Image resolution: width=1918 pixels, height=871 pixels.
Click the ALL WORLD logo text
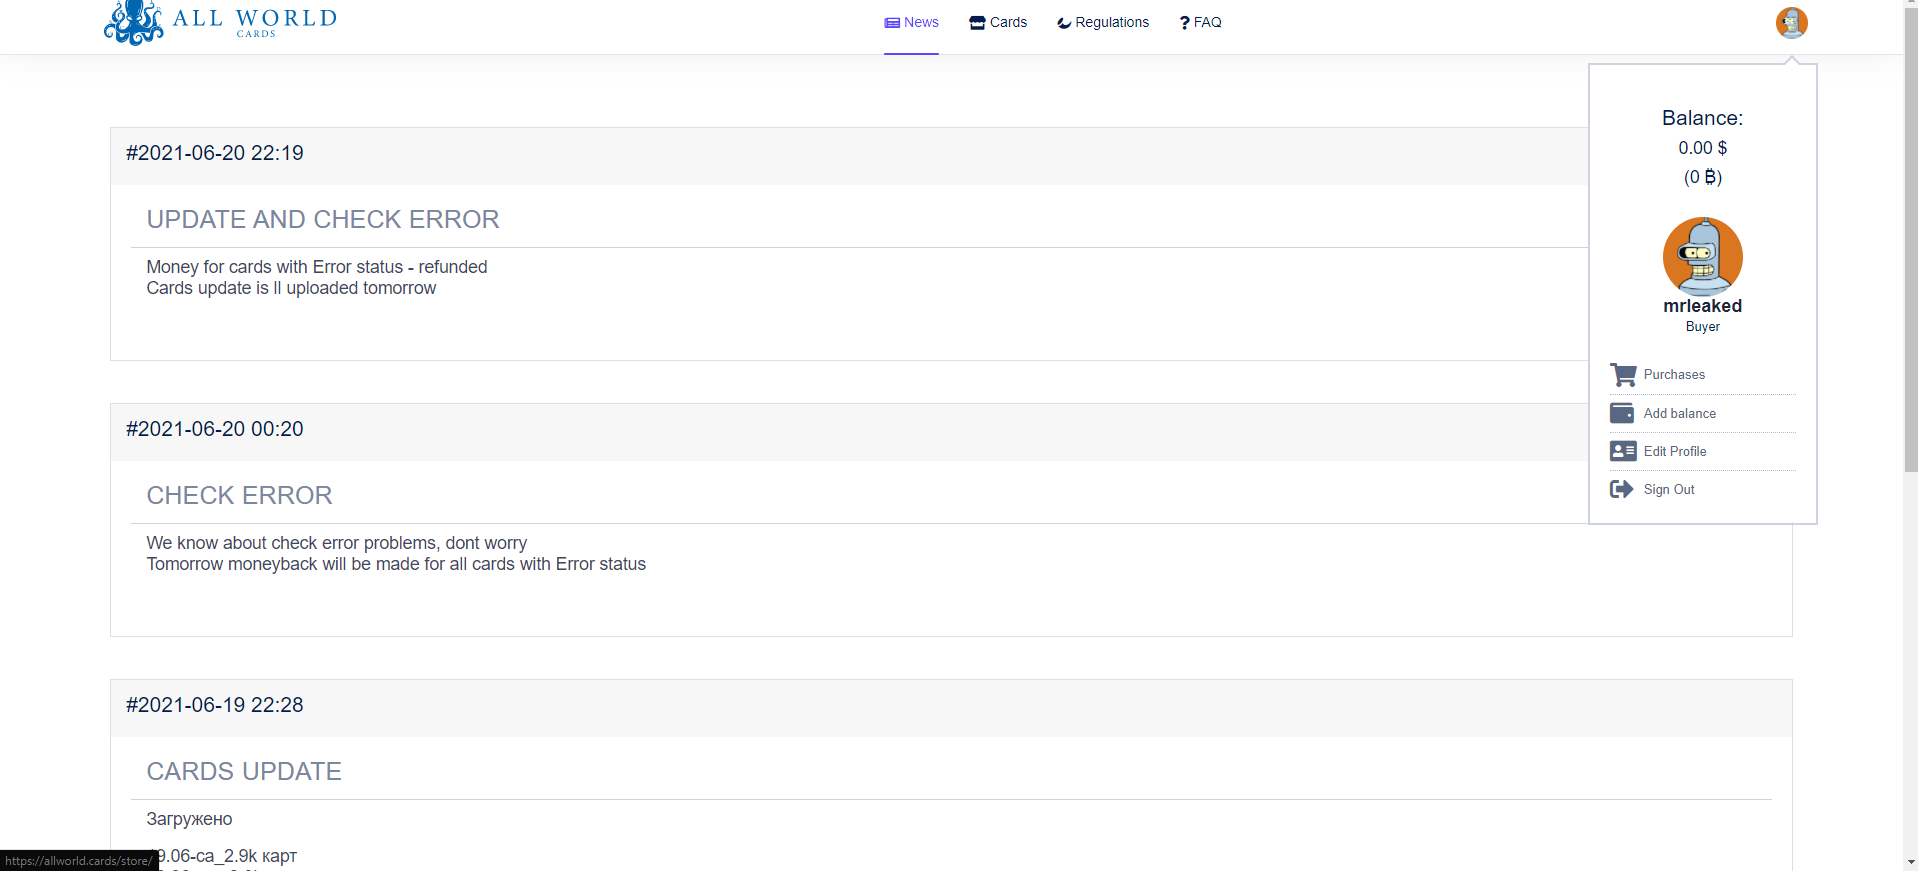click(255, 19)
